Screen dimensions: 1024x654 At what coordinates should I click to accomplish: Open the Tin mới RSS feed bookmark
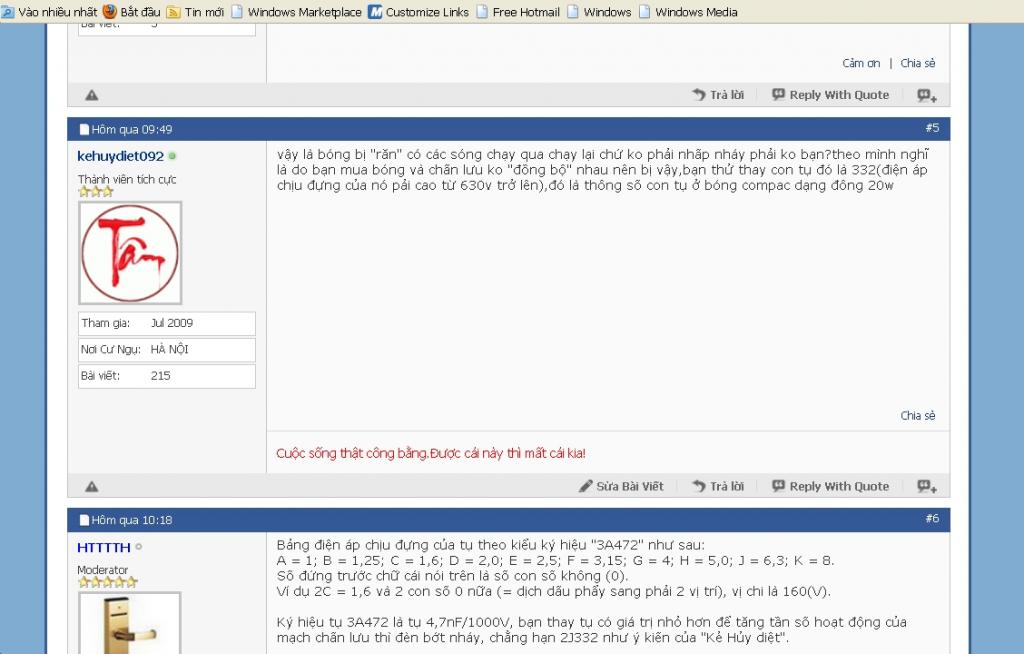point(195,12)
